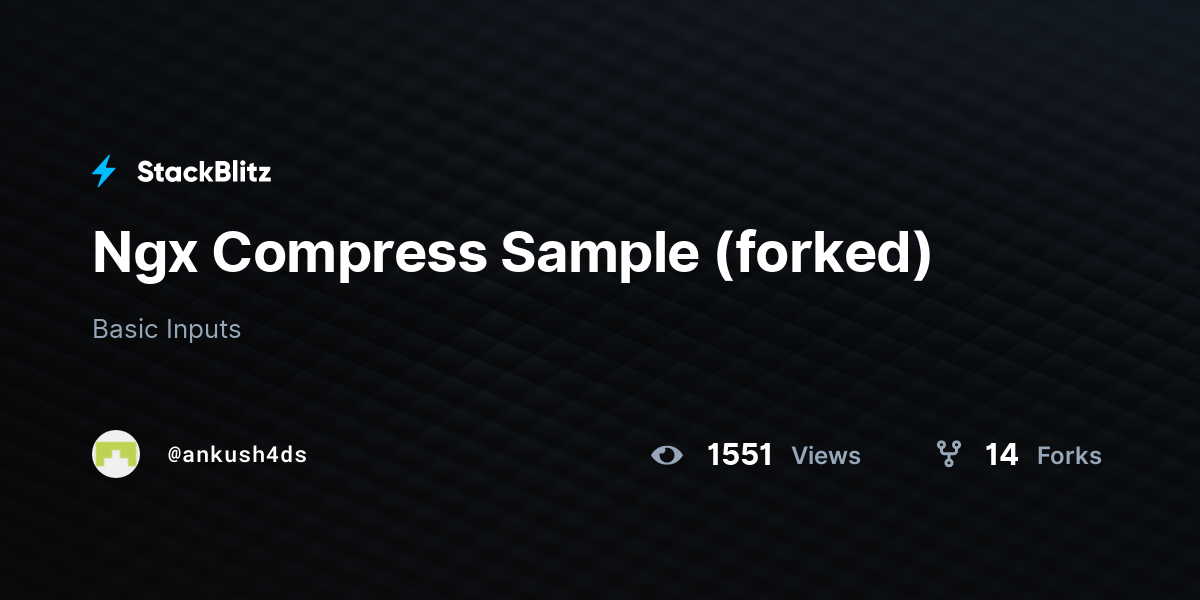Click the "Blitz" part of the logo text
1200x600 pixels.
coord(242,172)
